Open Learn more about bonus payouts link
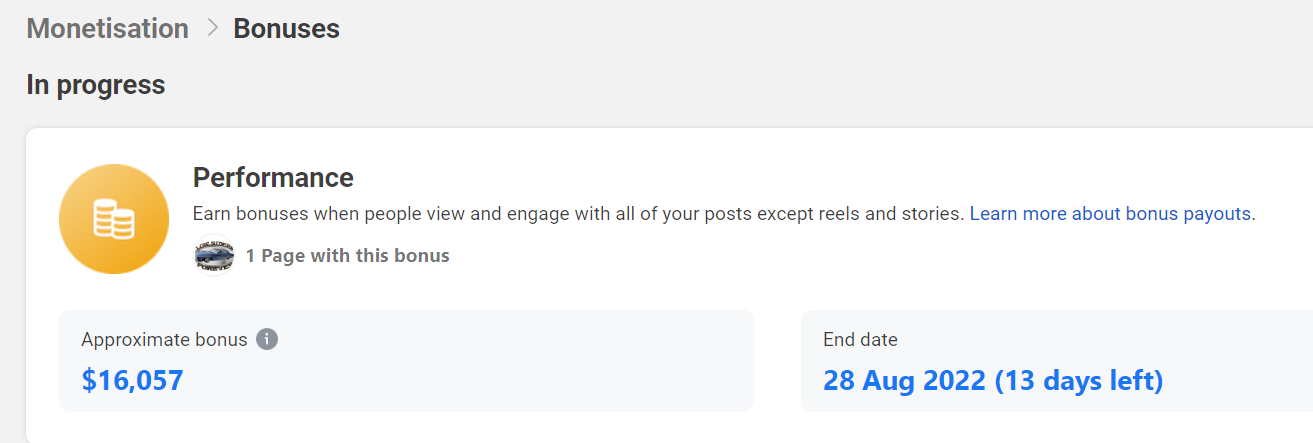The height and width of the screenshot is (443, 1313). coord(1110,214)
